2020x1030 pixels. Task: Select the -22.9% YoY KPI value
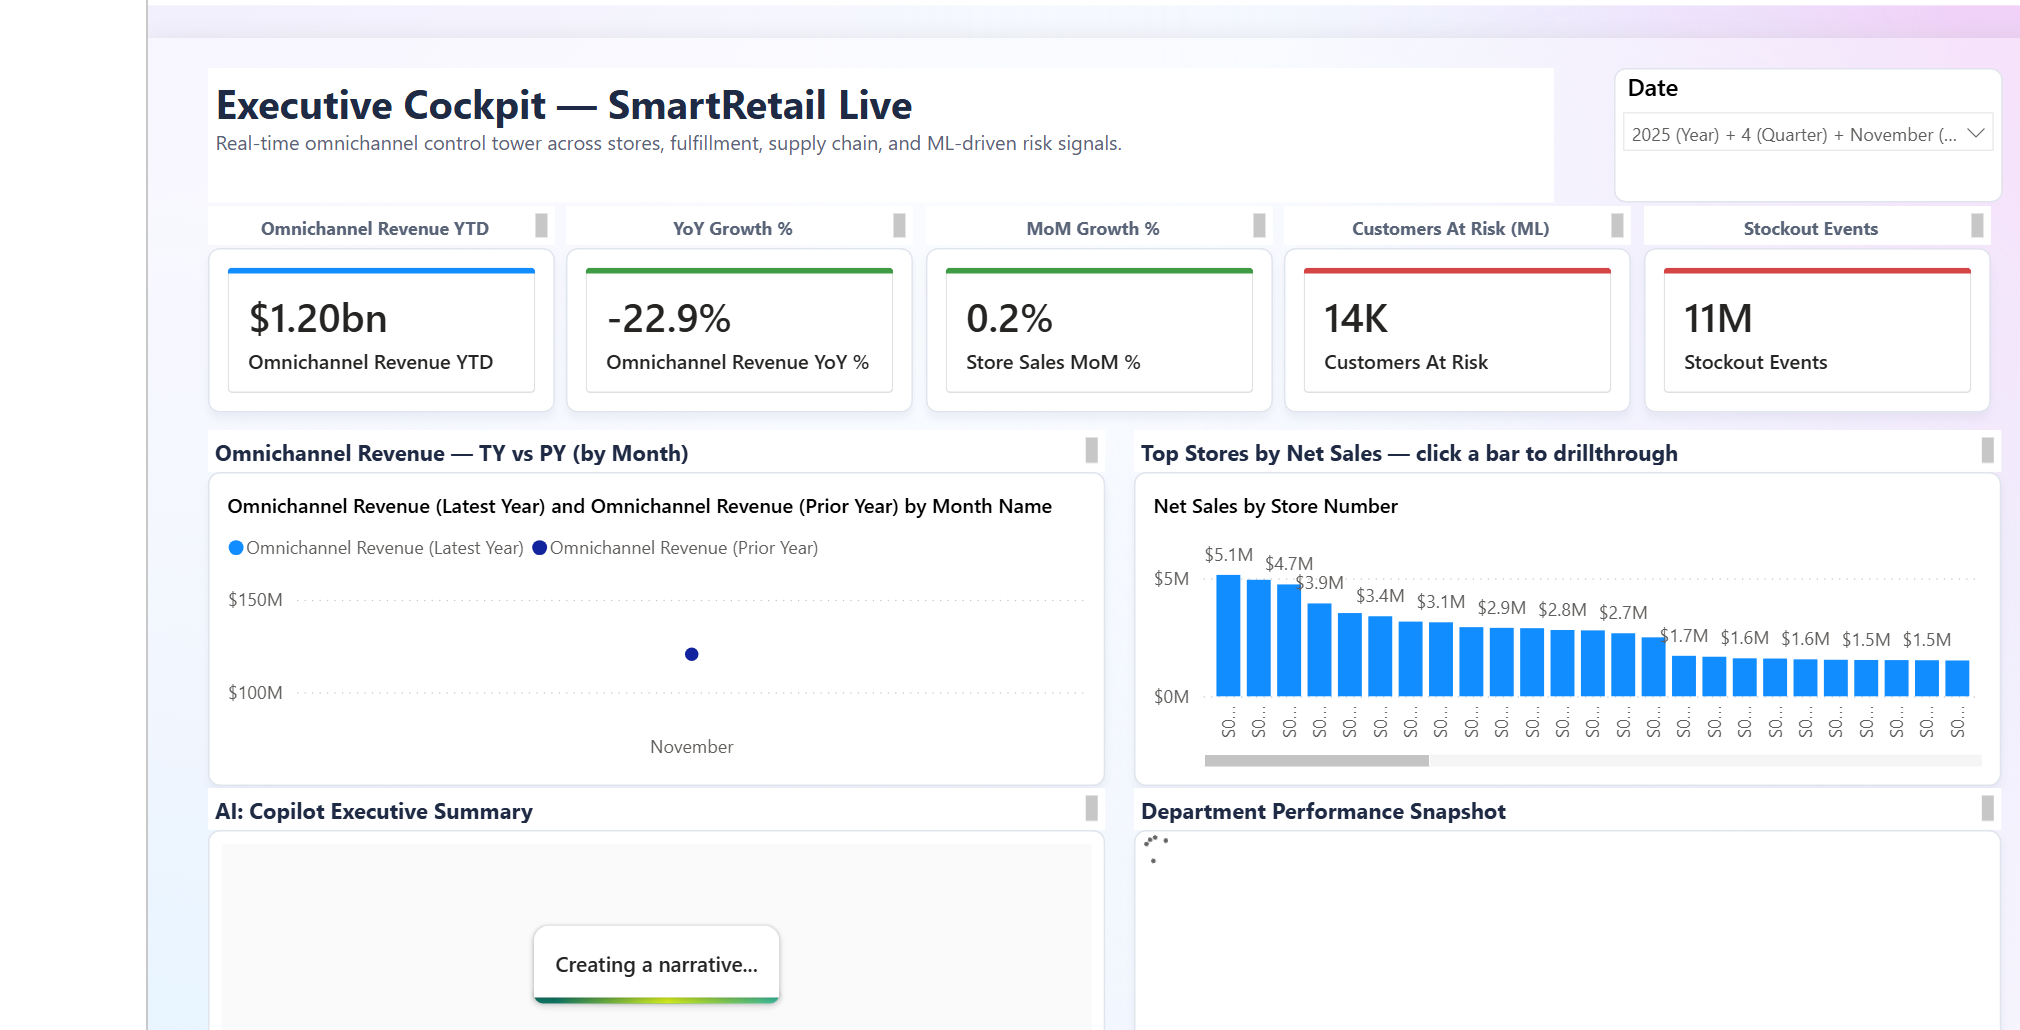click(x=669, y=319)
